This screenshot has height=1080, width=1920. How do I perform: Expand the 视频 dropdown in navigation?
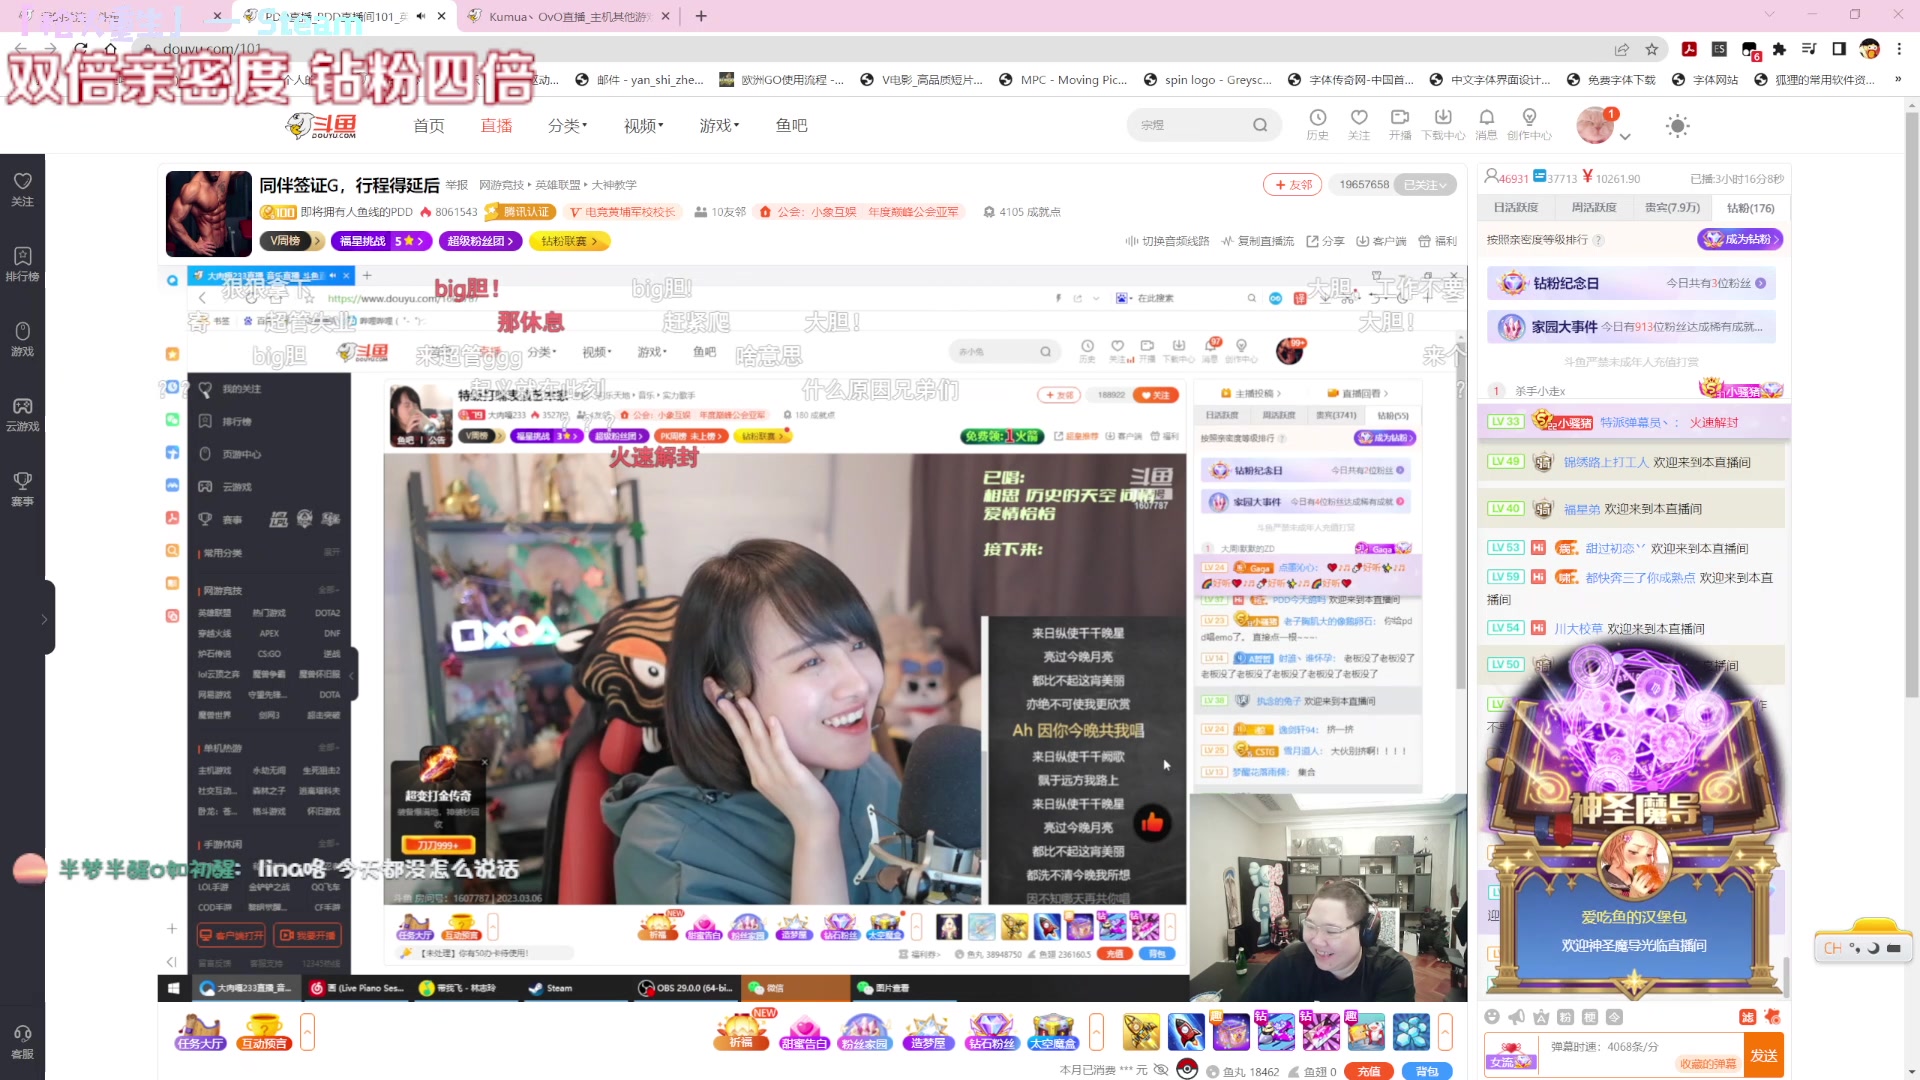[x=643, y=125]
